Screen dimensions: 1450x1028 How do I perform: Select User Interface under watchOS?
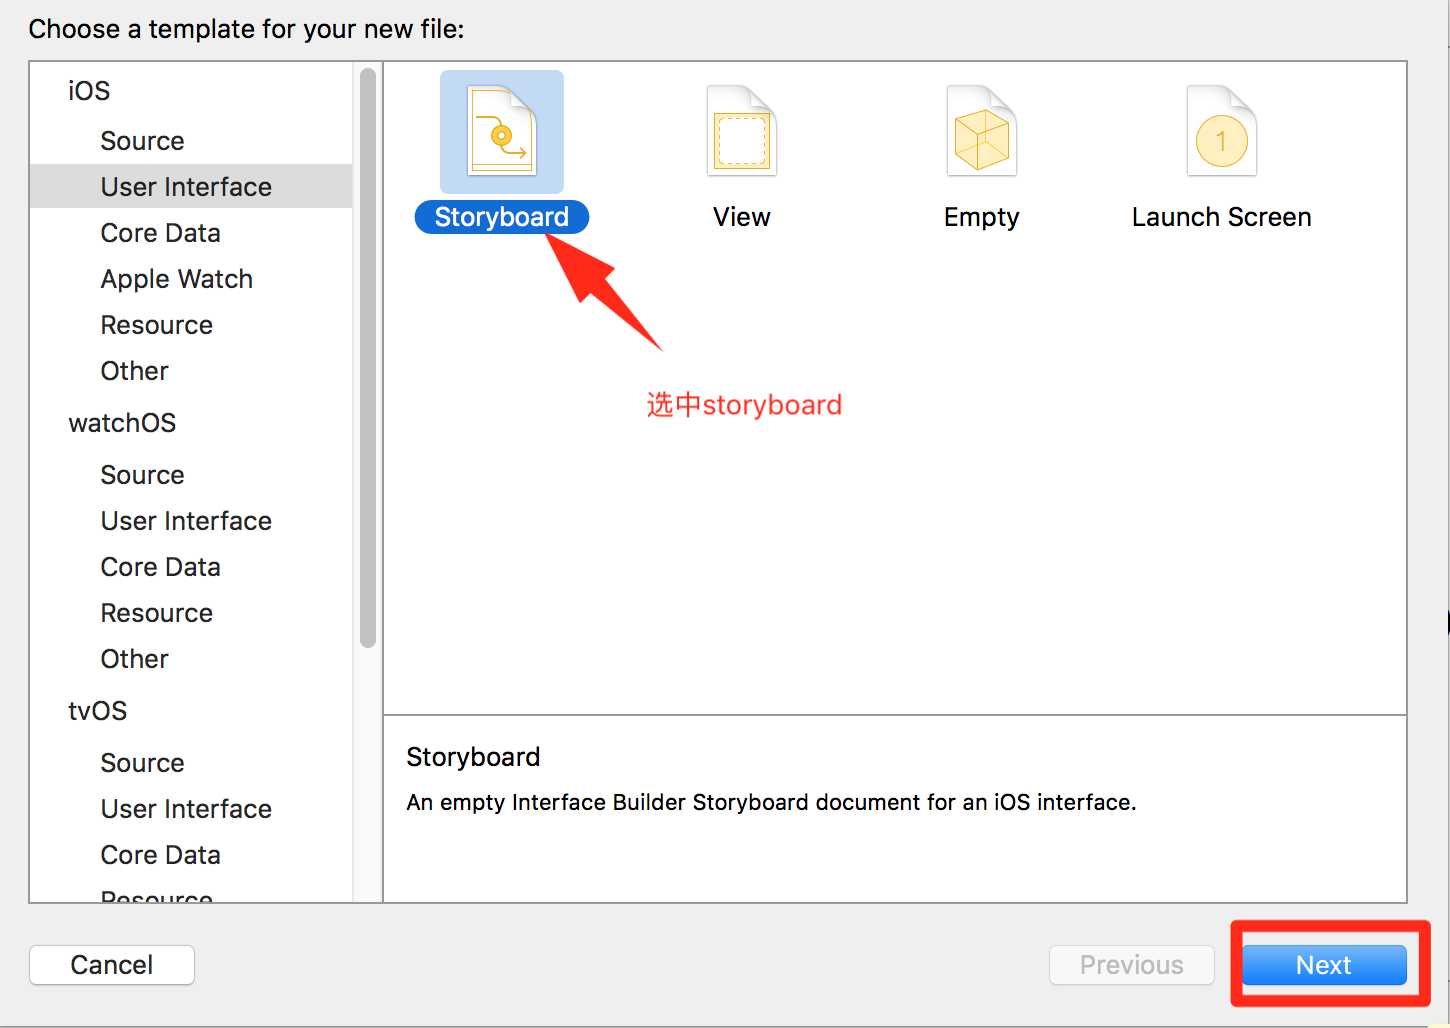186,521
